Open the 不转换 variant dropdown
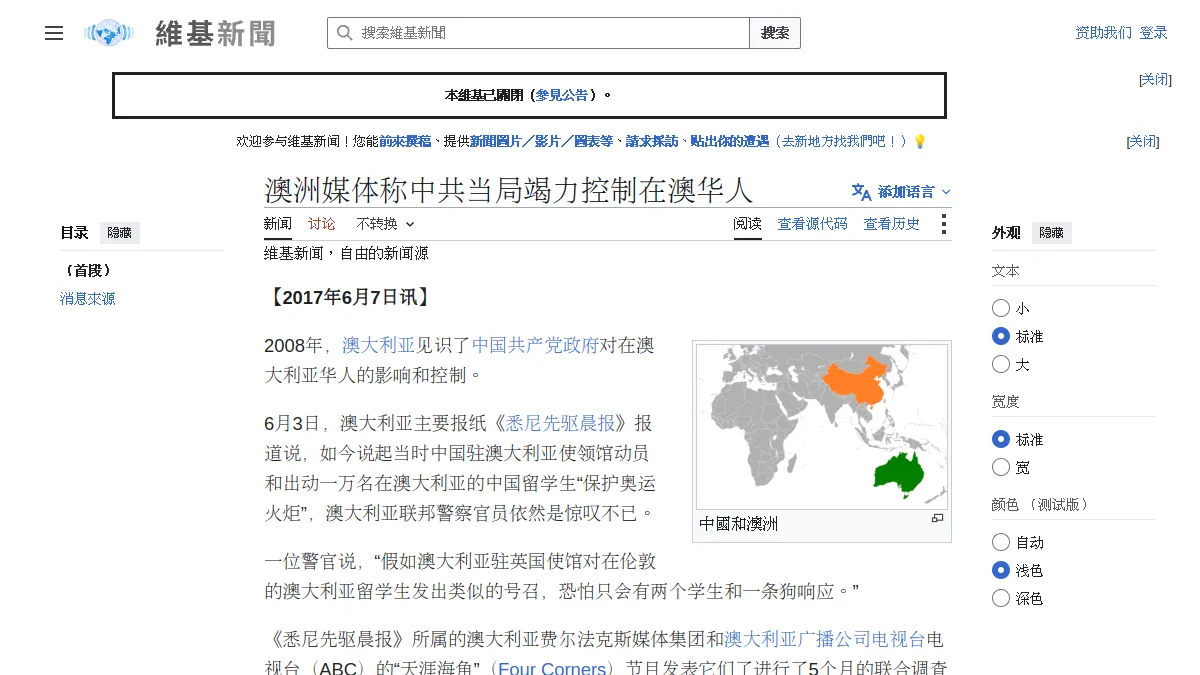The image size is (1200, 675). pyautogui.click(x=385, y=224)
